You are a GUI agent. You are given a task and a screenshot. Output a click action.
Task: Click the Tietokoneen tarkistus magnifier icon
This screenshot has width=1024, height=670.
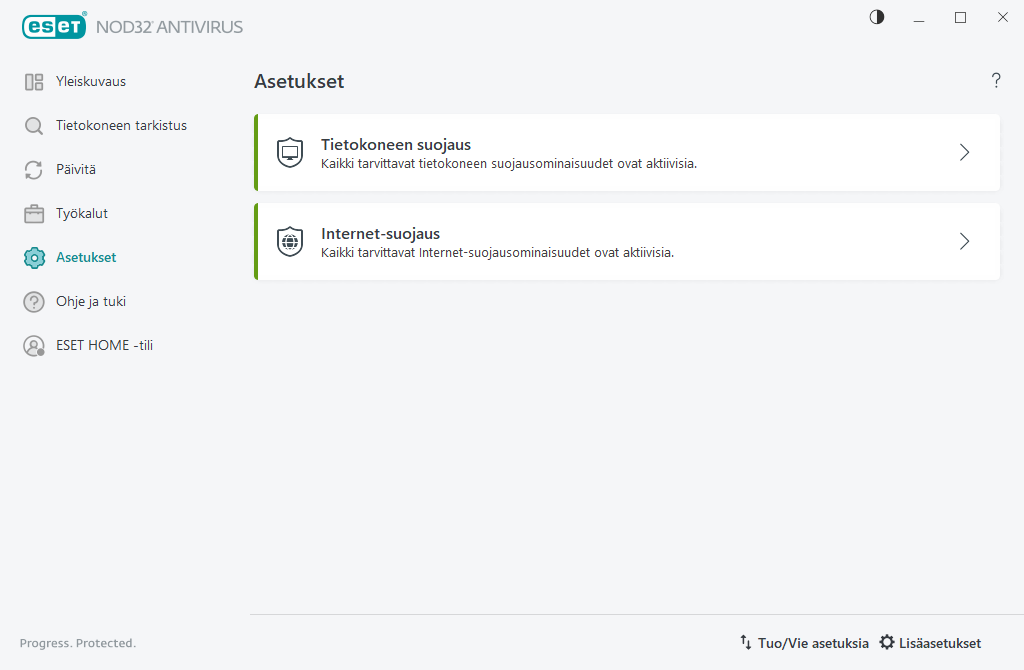(34, 126)
